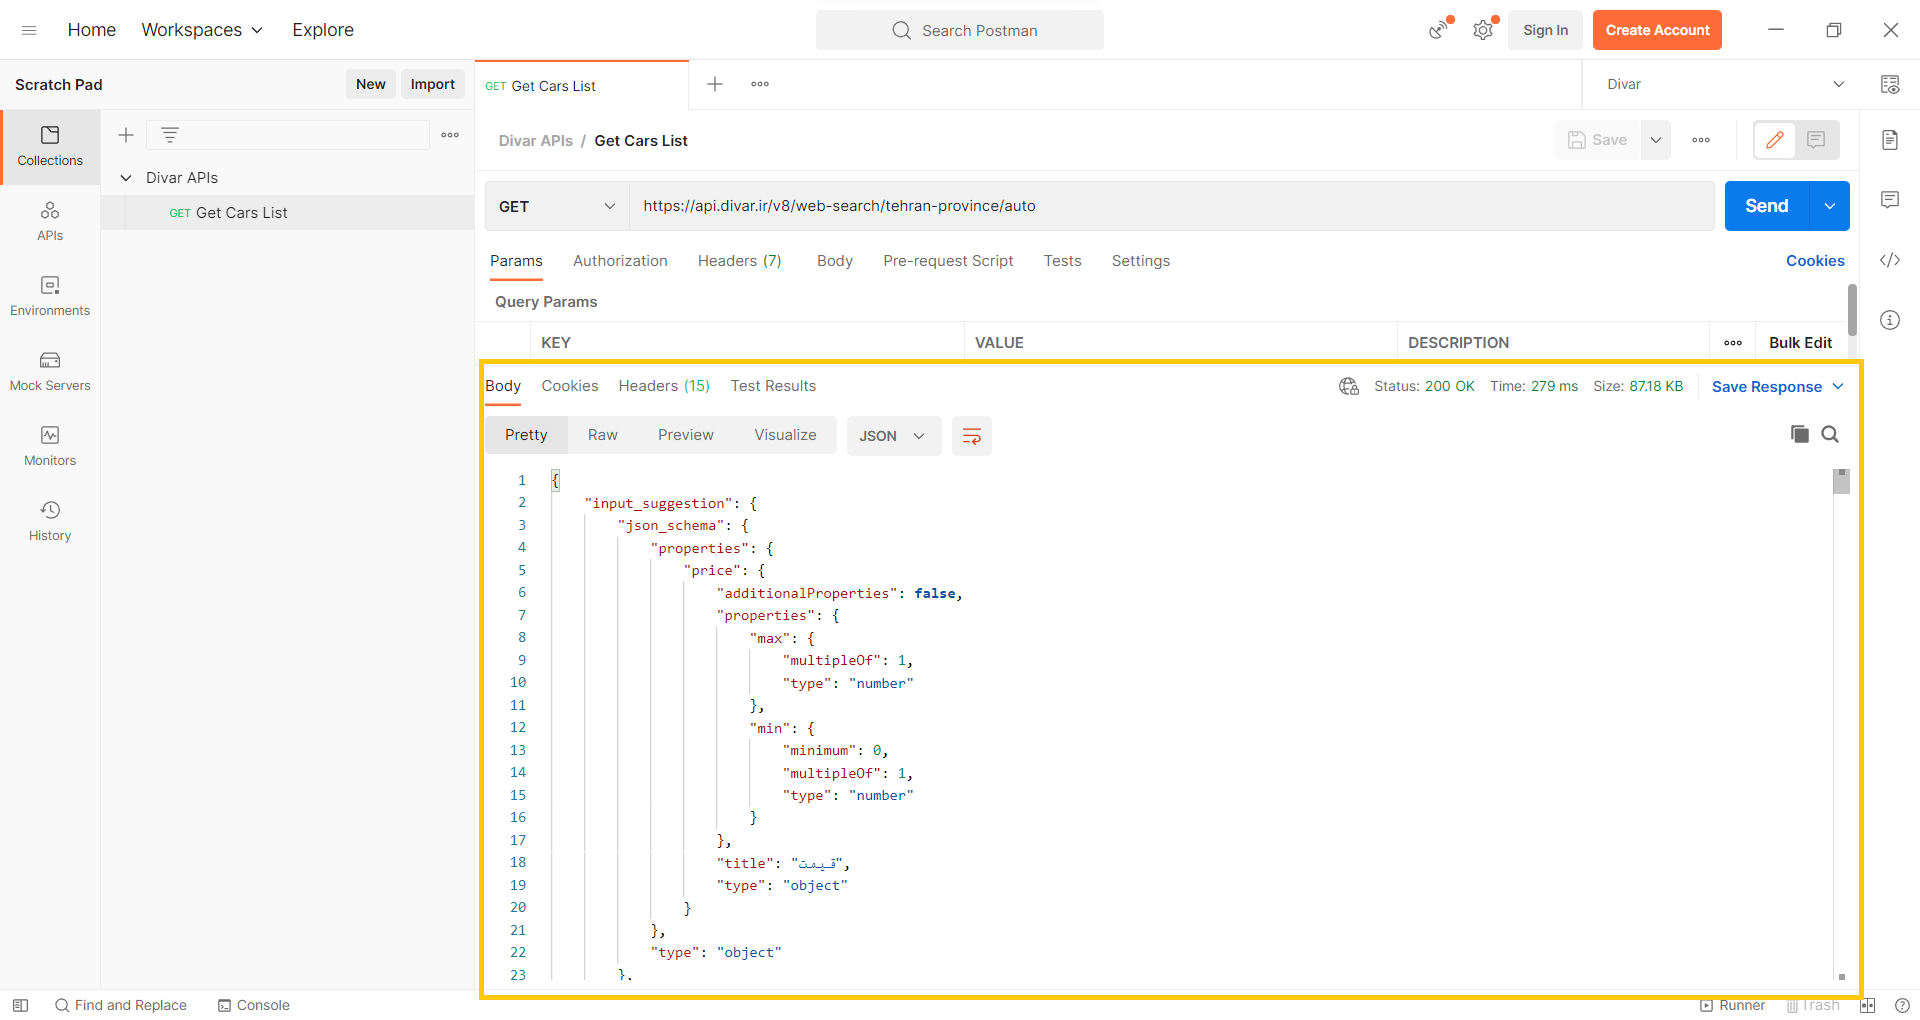Open Find and Replace in status bar

(121, 1005)
